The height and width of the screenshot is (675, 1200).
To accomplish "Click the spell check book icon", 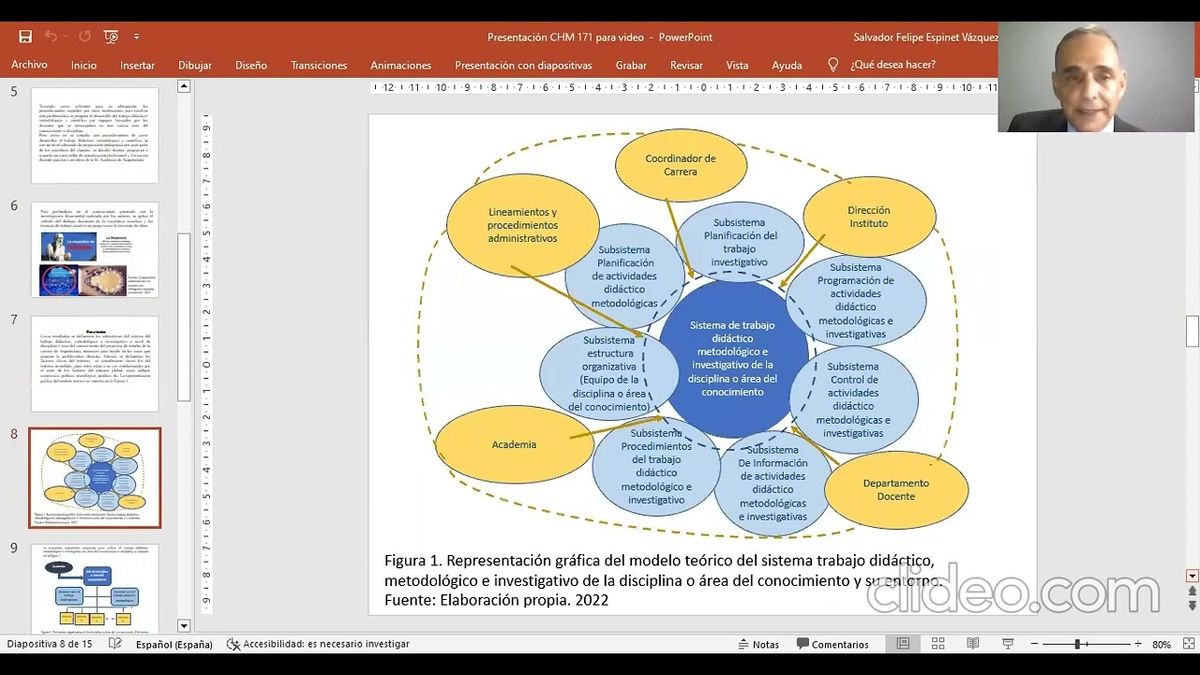I will pyautogui.click(x=114, y=645).
